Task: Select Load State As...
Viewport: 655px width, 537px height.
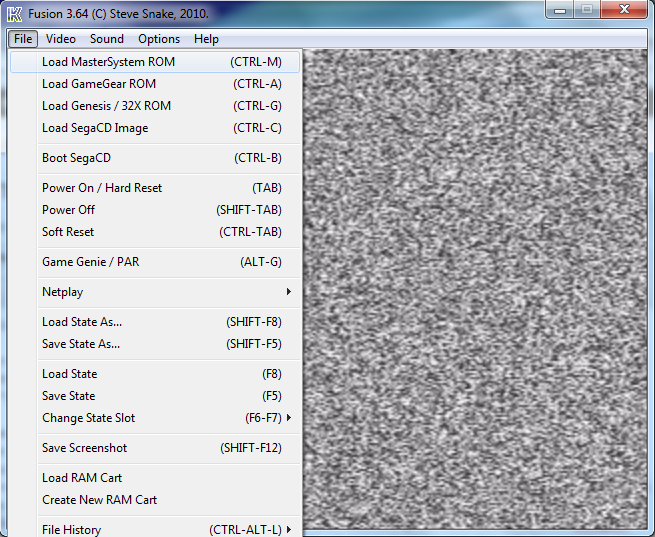Action: tap(155, 322)
